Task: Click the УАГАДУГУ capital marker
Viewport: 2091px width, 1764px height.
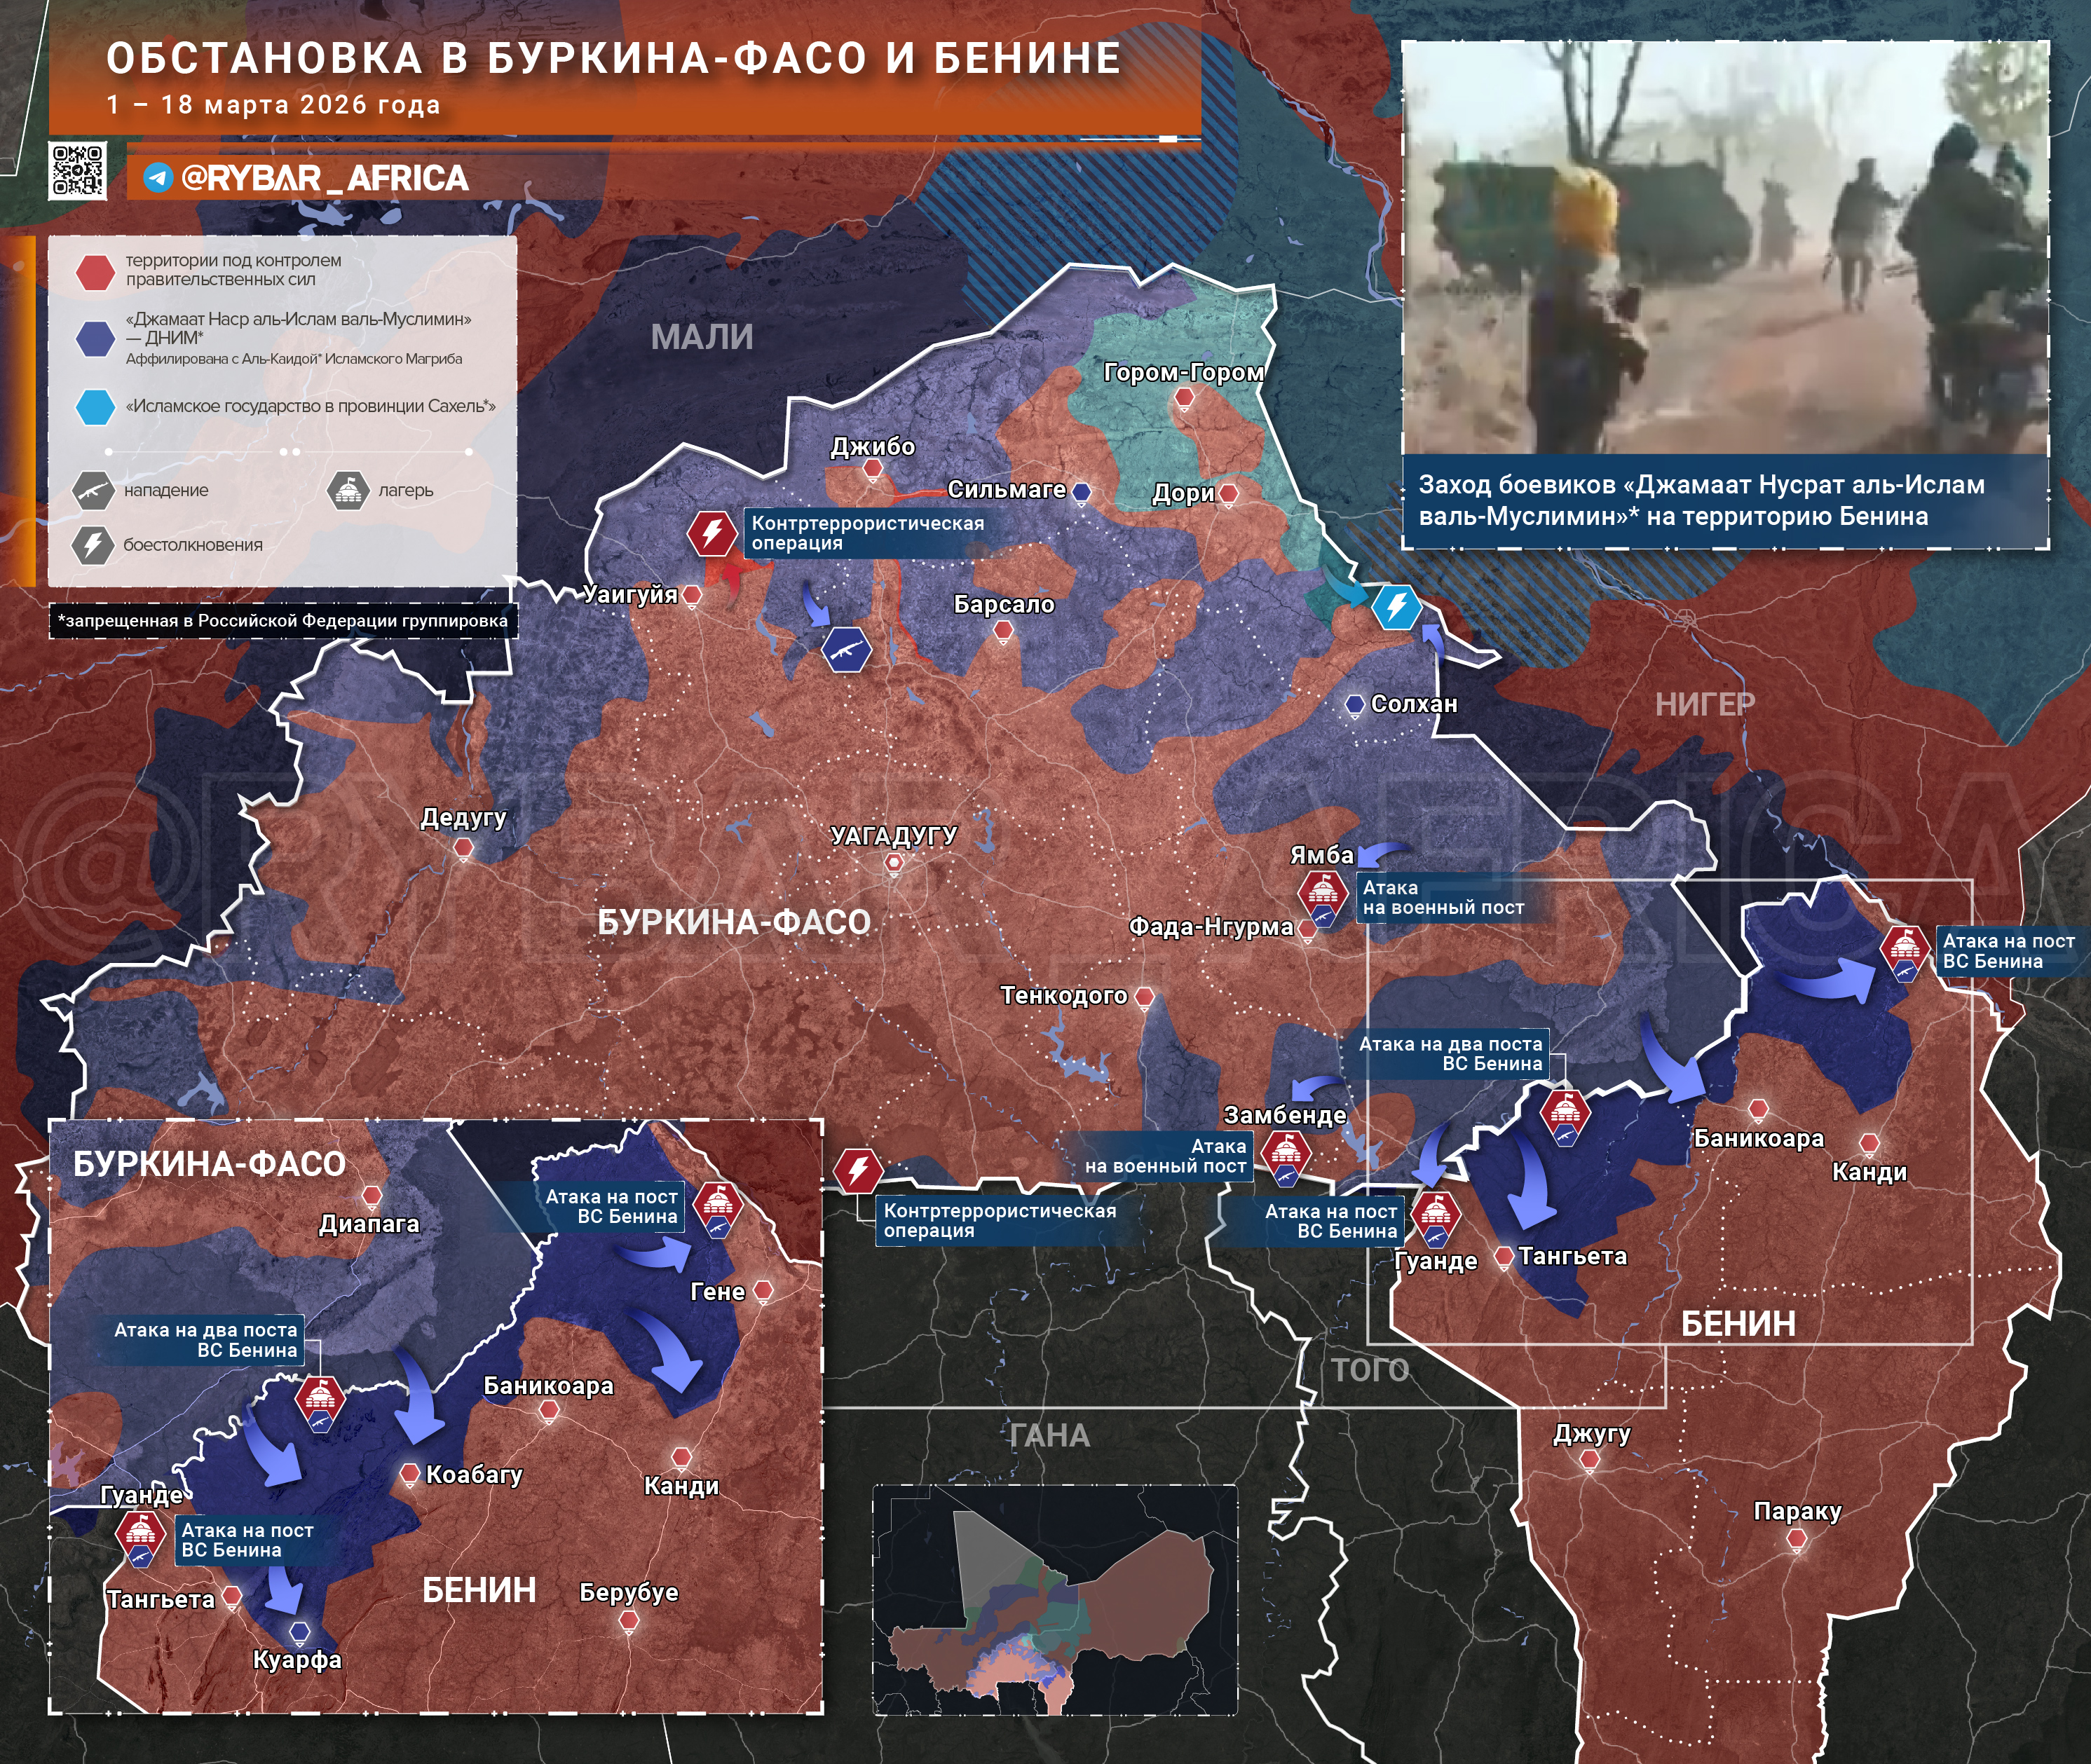Action: [894, 863]
